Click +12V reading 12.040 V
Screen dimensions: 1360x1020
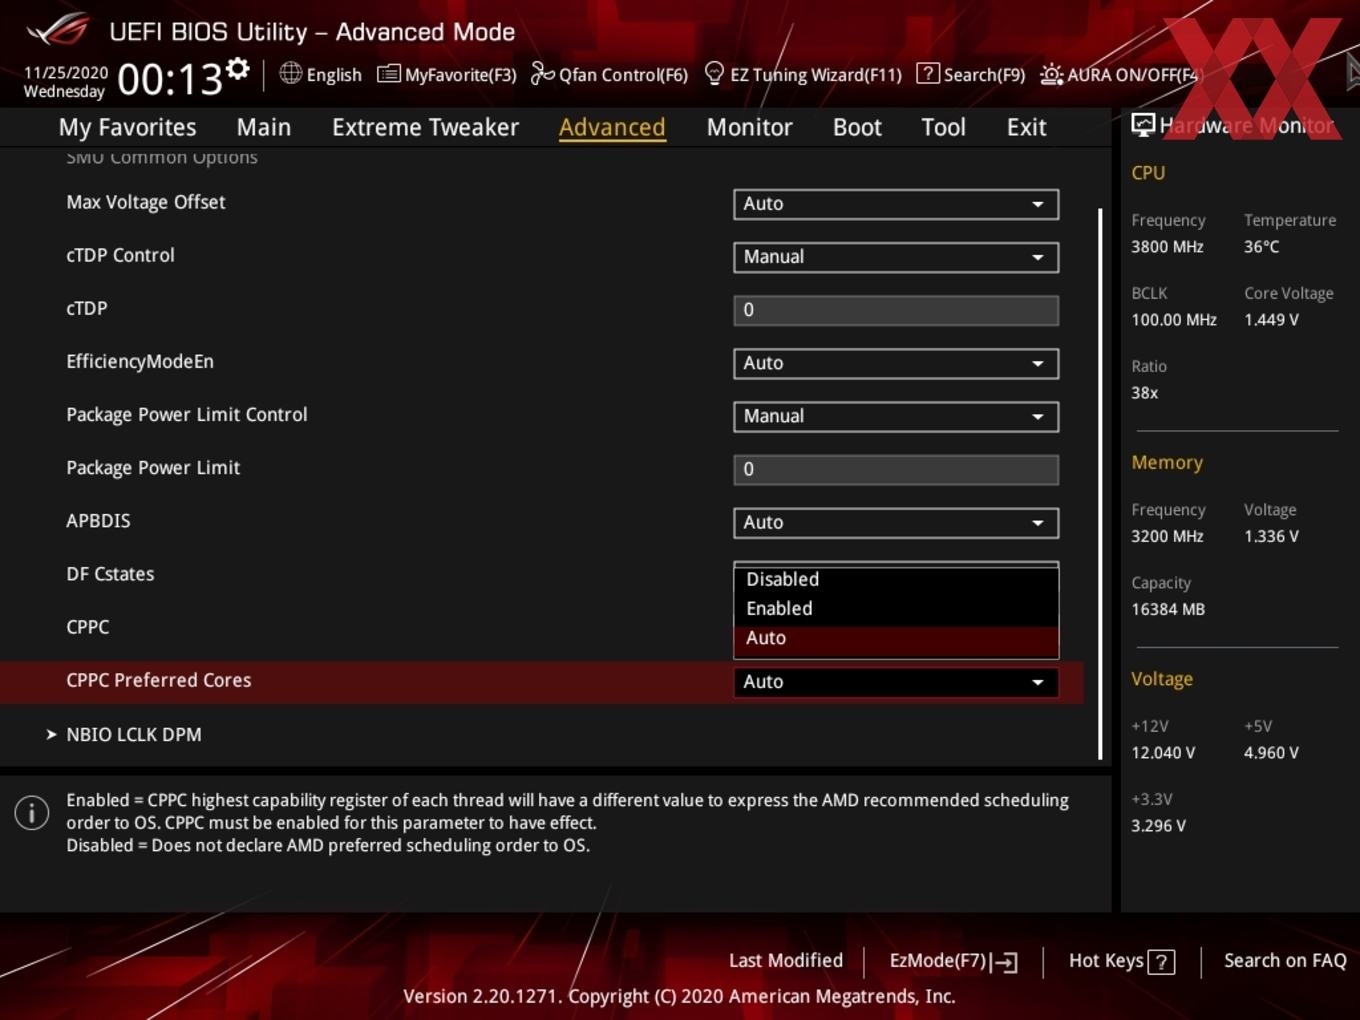pos(1163,753)
